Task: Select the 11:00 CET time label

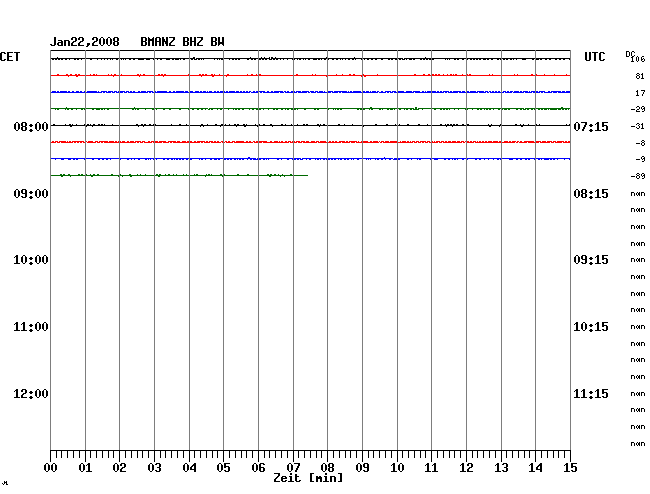Action: pos(31,327)
